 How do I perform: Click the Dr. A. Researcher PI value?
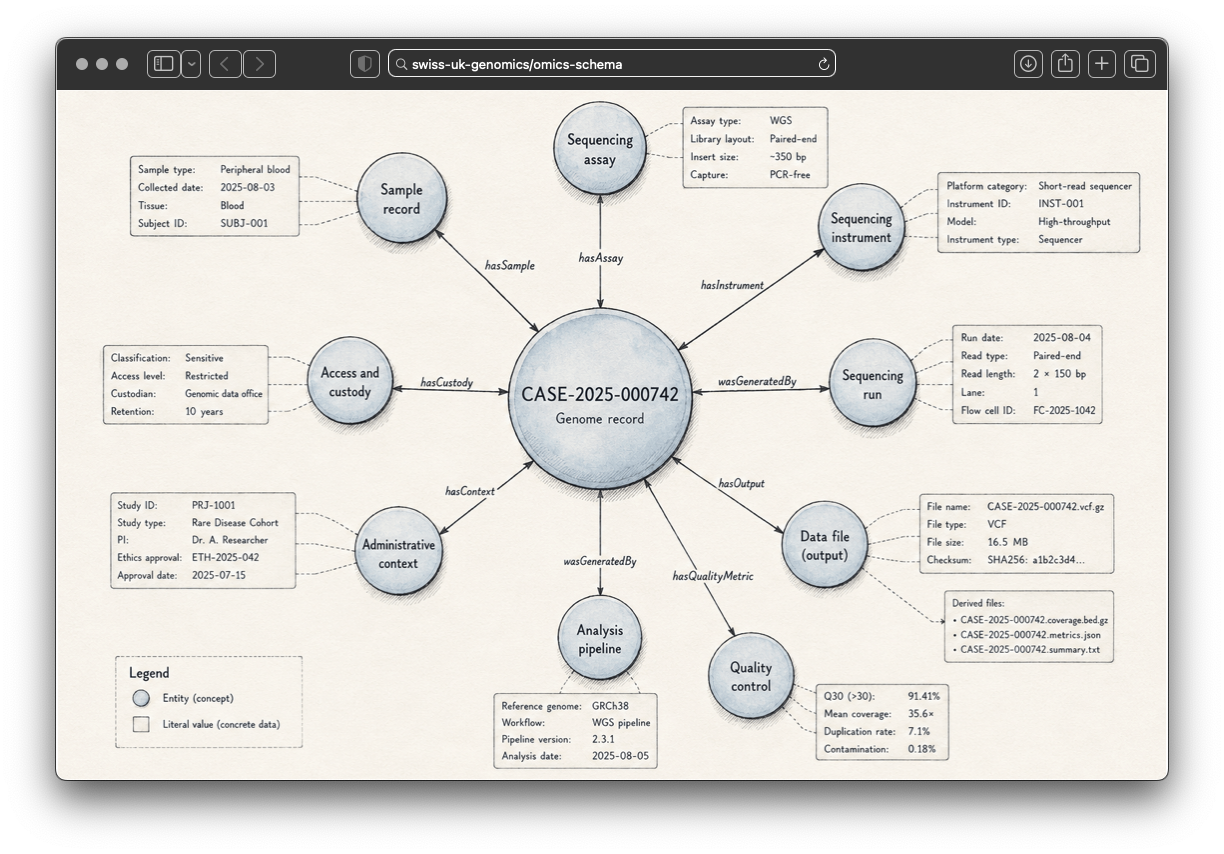tap(230, 540)
